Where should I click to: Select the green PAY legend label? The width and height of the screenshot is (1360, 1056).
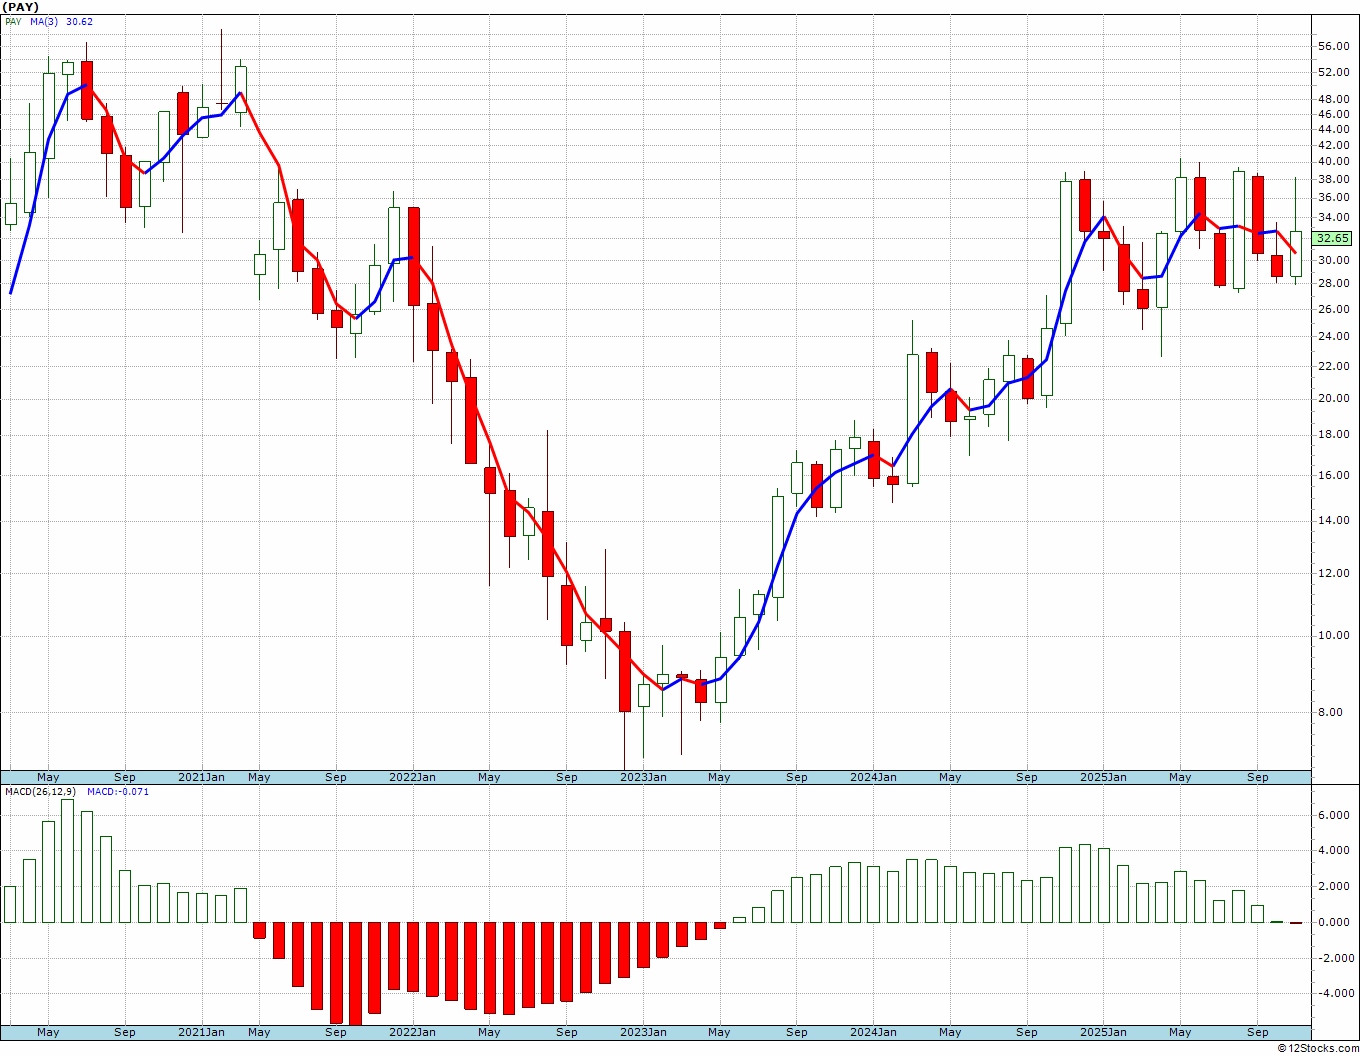(13, 21)
